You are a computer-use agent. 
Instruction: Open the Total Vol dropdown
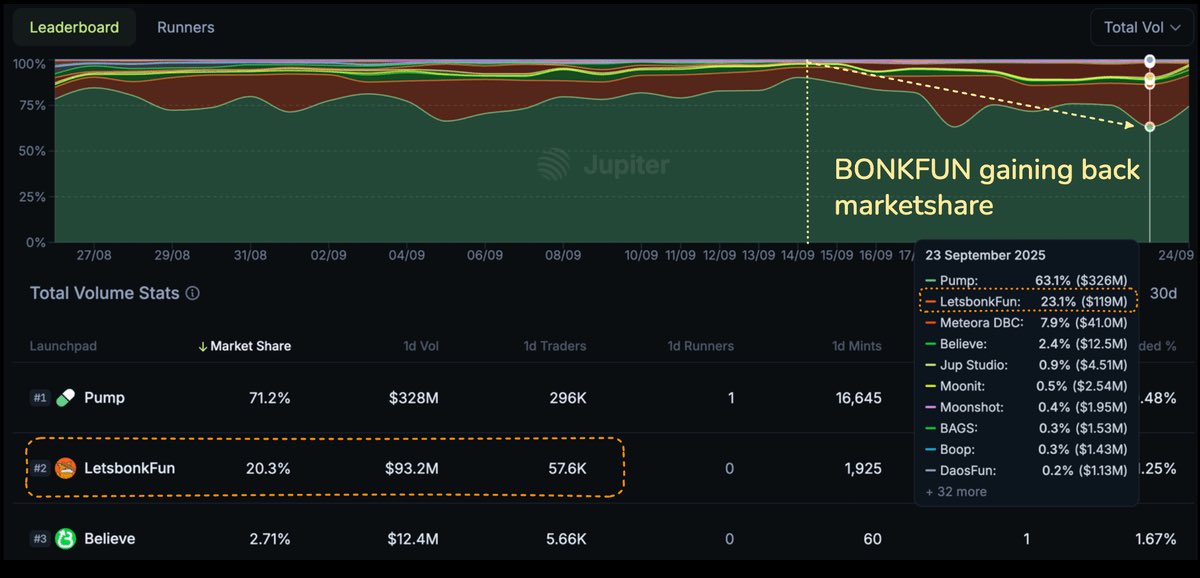pyautogui.click(x=1141, y=28)
